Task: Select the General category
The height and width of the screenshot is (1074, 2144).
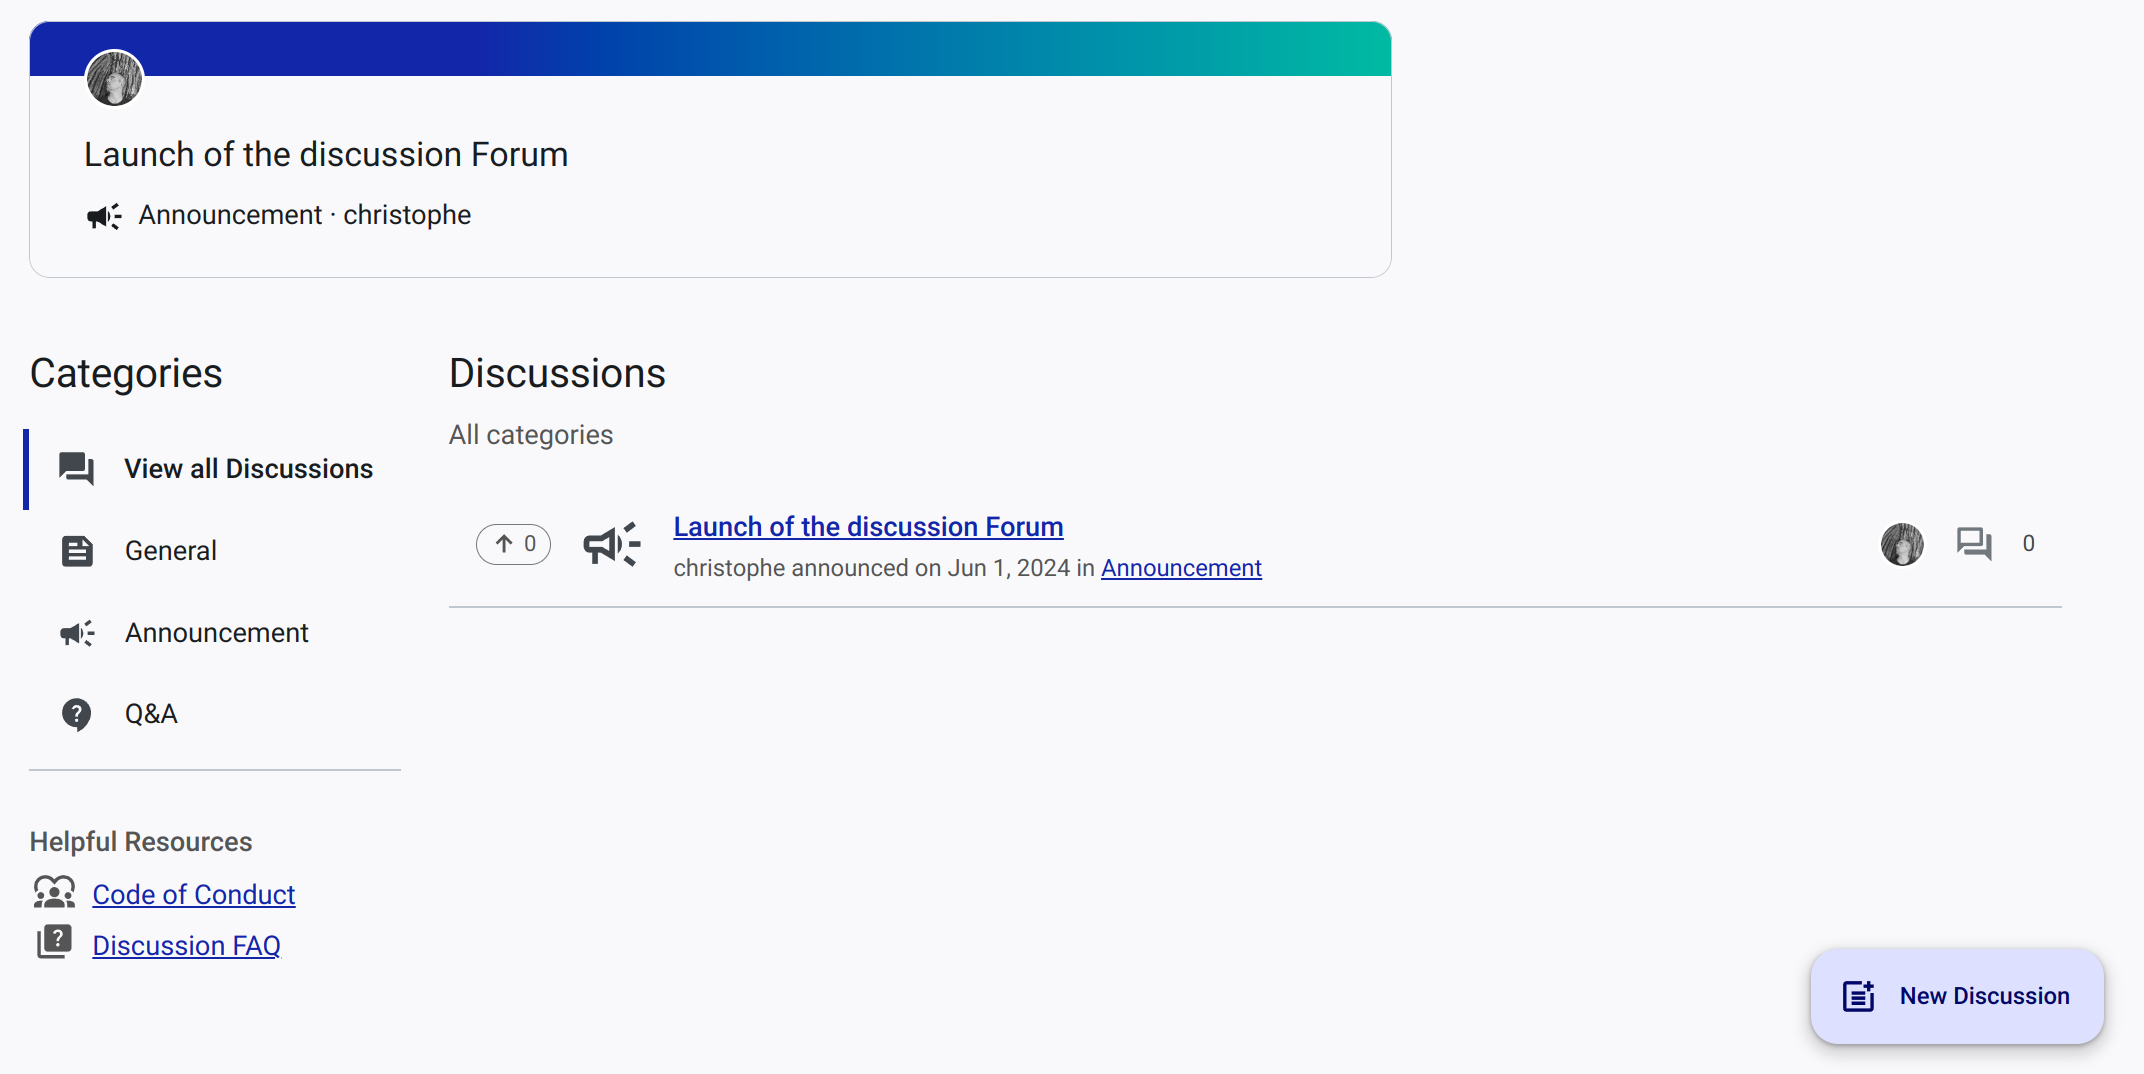Action: point(214,551)
